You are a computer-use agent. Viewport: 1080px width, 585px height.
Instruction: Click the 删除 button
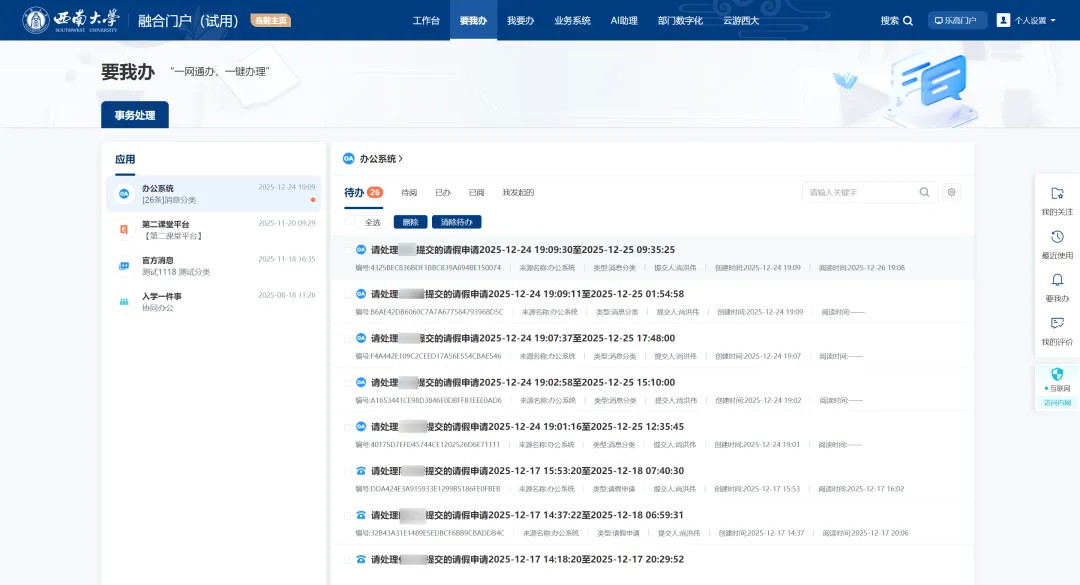coord(410,222)
